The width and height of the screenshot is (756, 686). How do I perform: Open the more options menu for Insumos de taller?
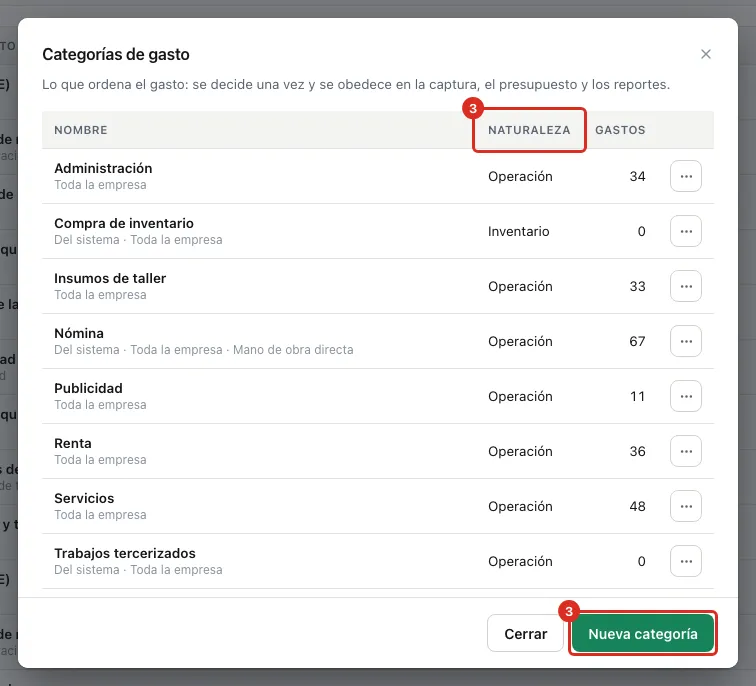click(x=686, y=286)
